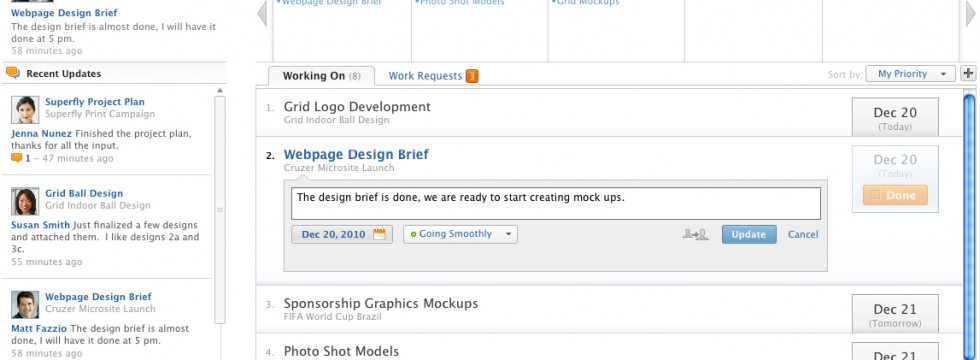Click the delegate people icon beside Update
This screenshot has height=360, width=980.
click(696, 234)
